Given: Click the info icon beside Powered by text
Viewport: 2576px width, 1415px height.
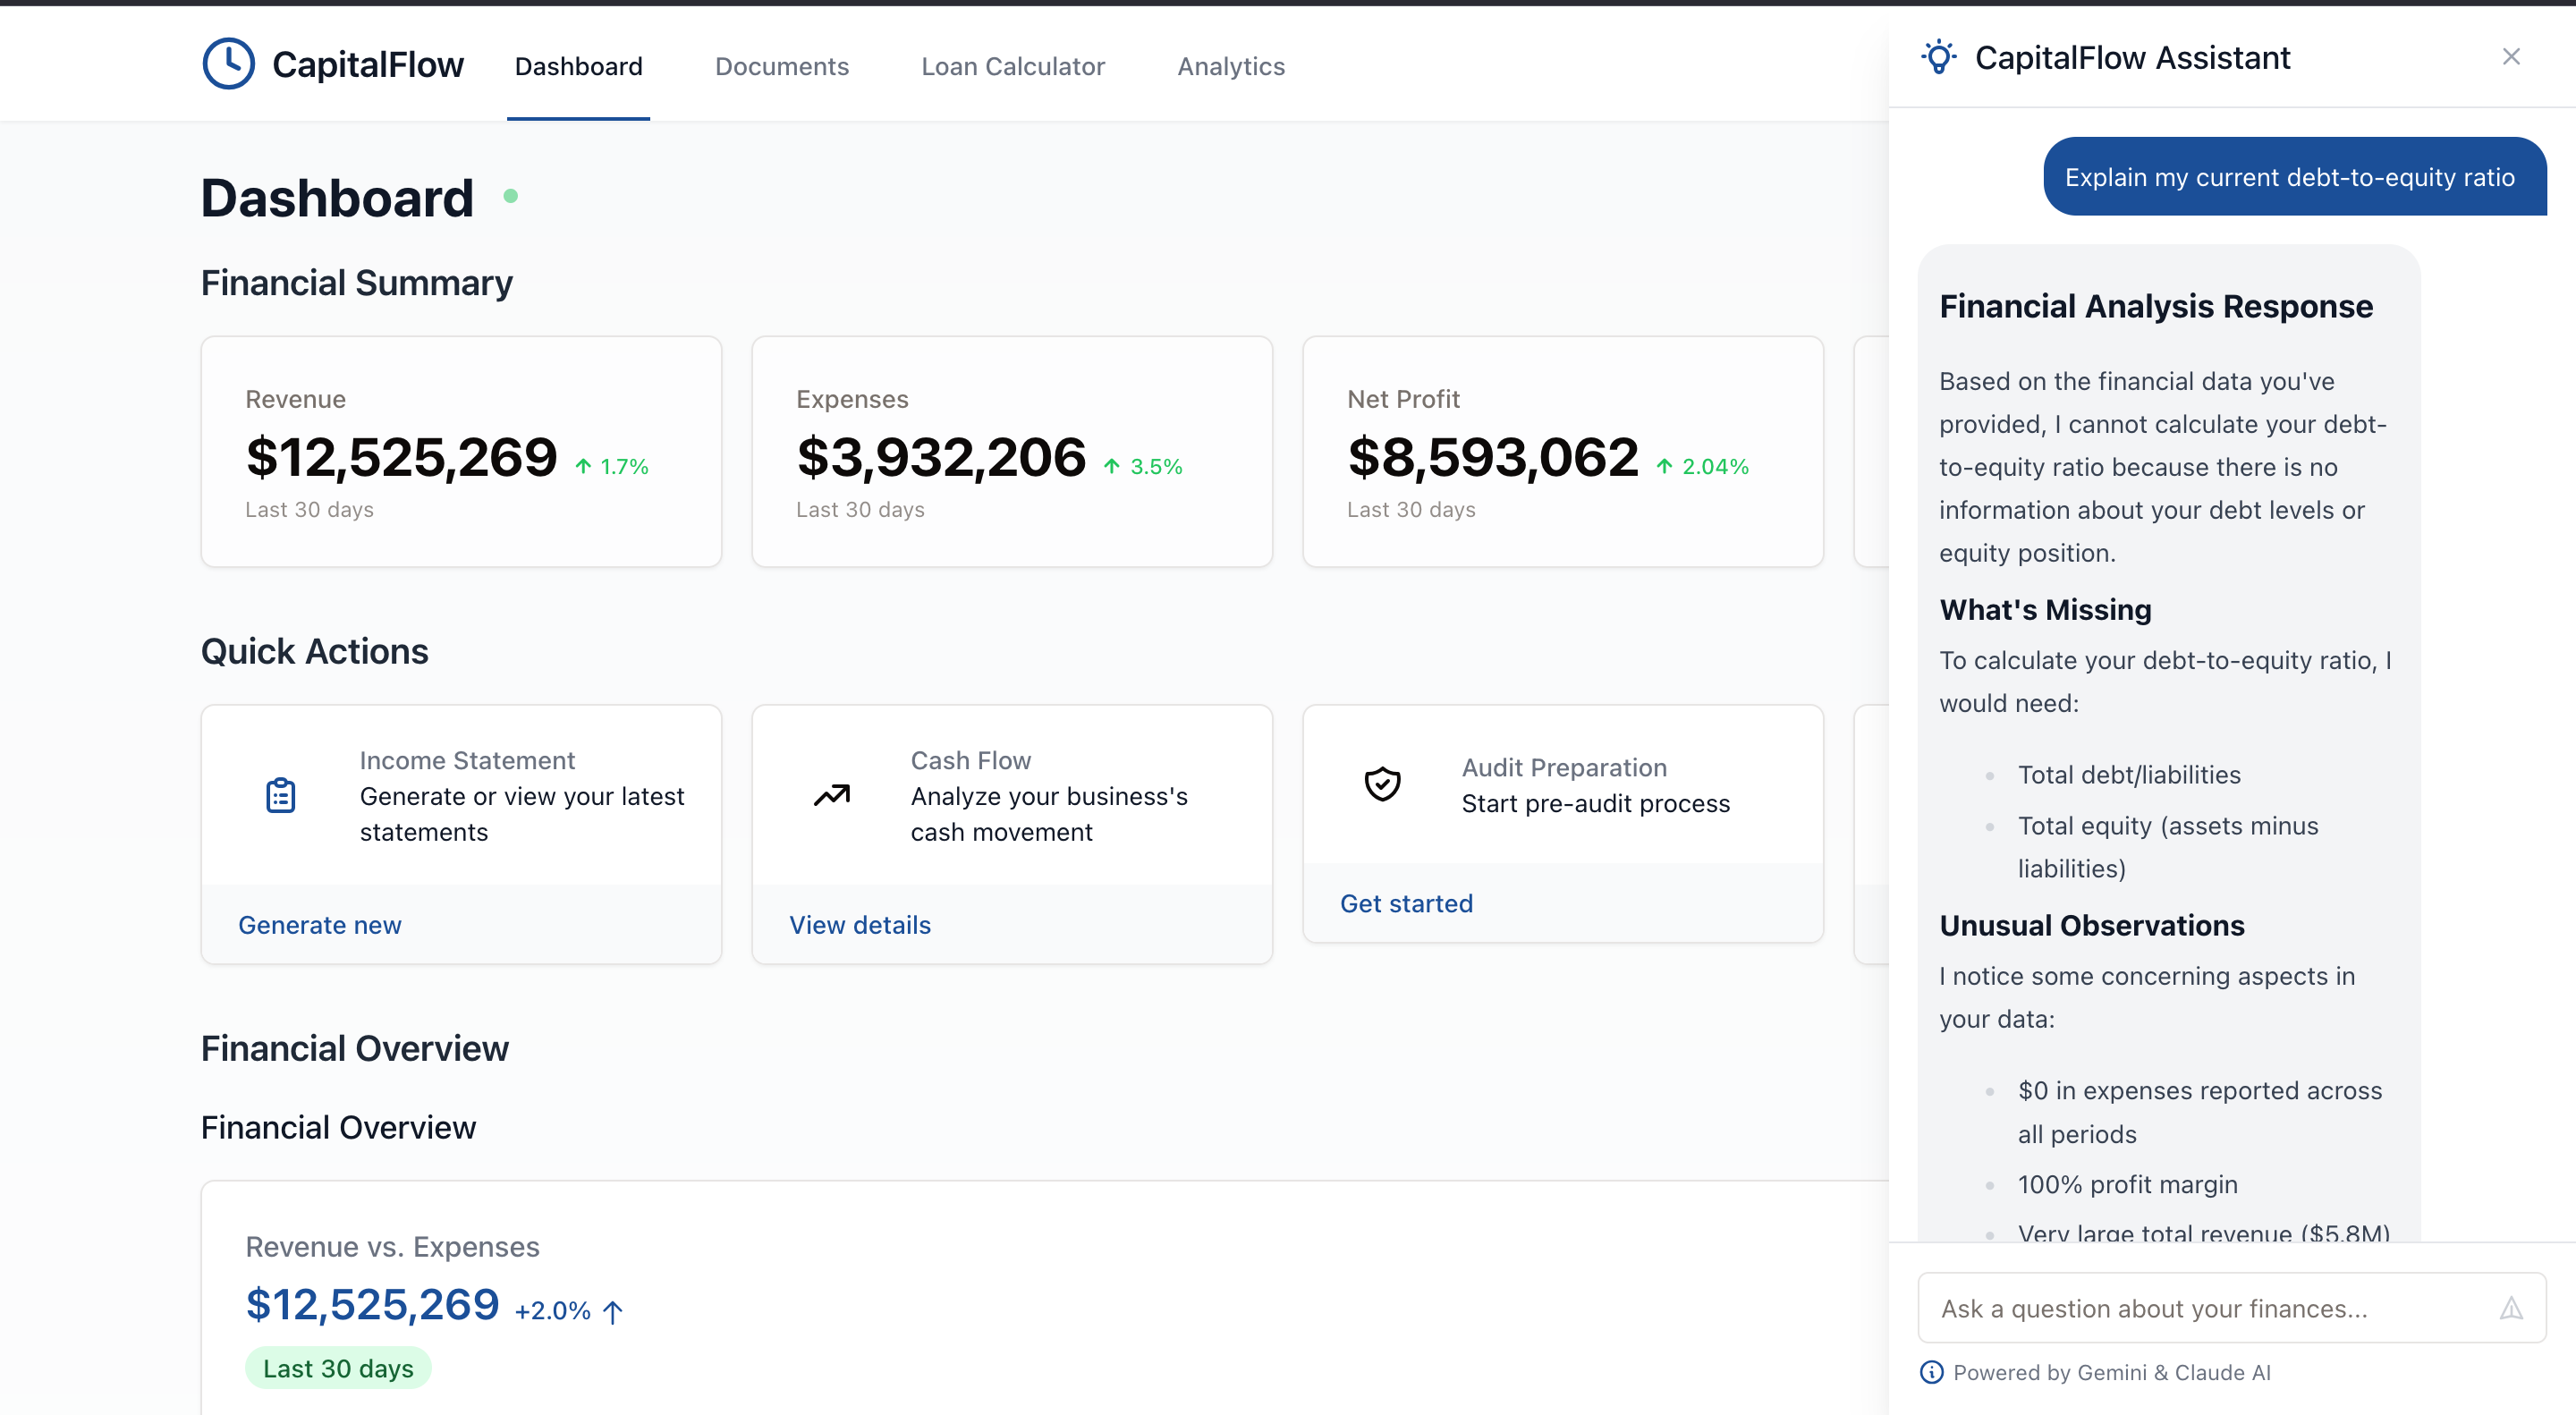Looking at the screenshot, I should (1932, 1372).
